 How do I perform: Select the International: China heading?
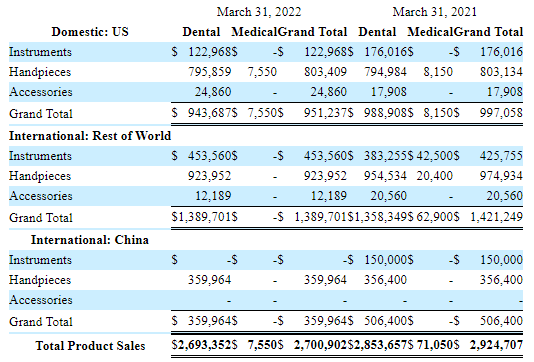click(90, 240)
